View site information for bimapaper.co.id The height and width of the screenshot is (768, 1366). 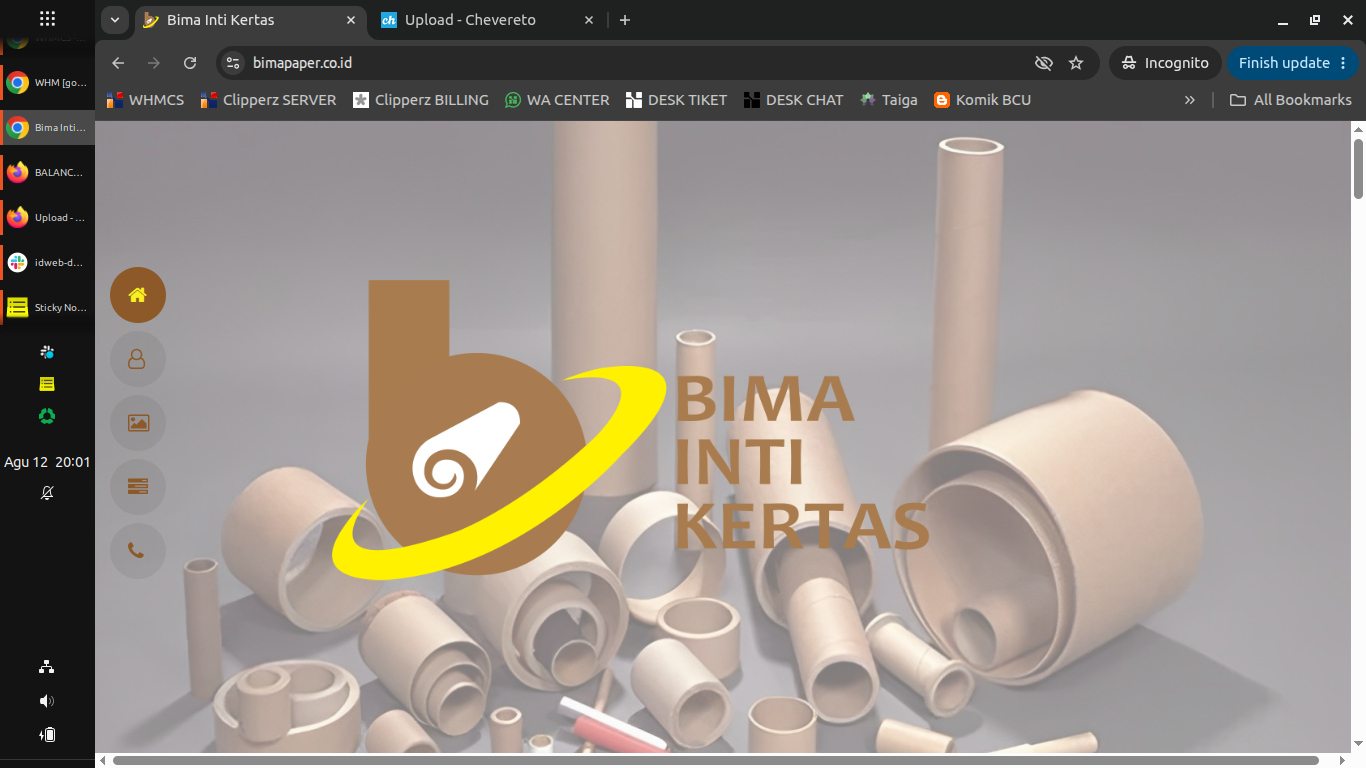pos(233,63)
